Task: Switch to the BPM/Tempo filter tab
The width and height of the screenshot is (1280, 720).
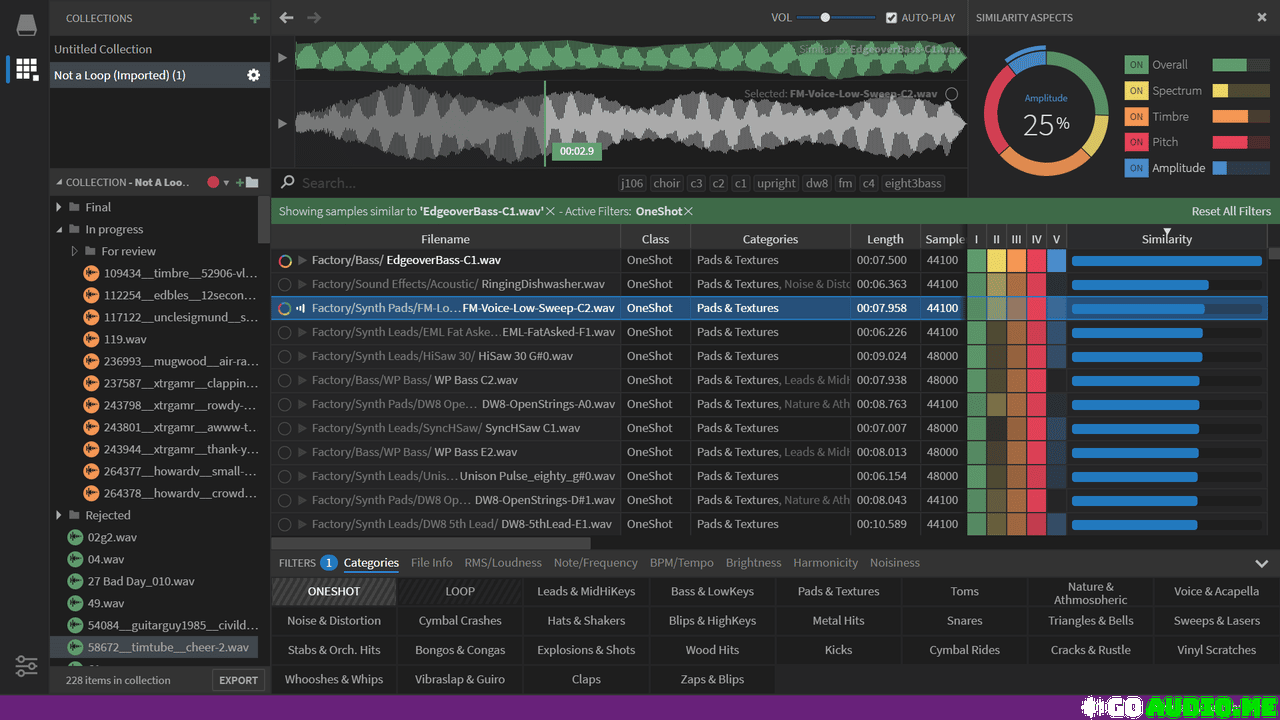Action: [681, 563]
